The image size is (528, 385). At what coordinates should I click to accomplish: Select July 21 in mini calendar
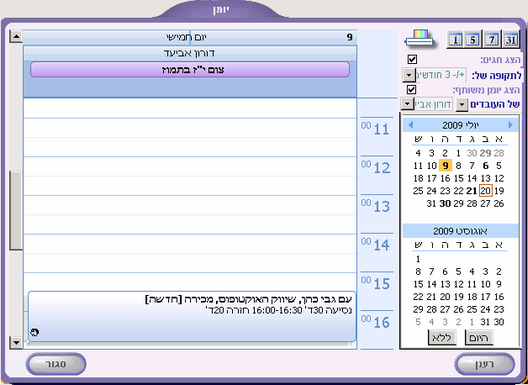point(472,191)
